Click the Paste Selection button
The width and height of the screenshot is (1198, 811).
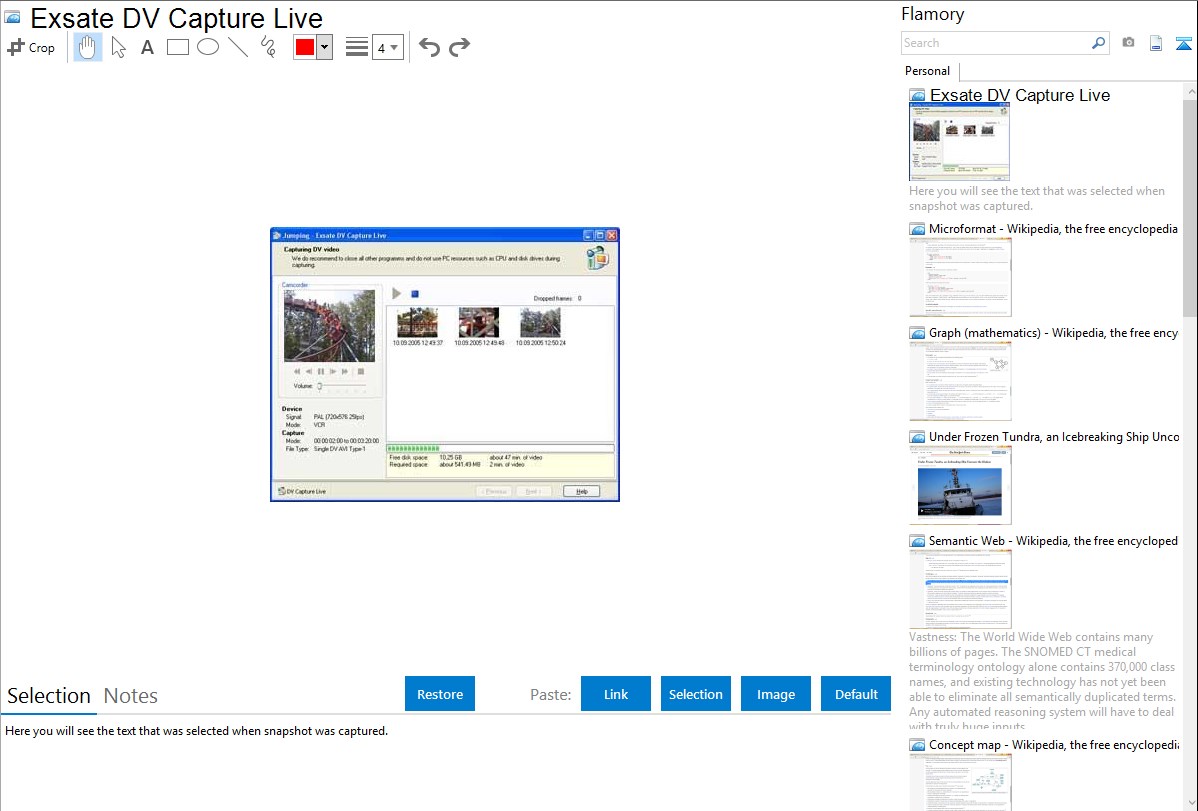[695, 694]
